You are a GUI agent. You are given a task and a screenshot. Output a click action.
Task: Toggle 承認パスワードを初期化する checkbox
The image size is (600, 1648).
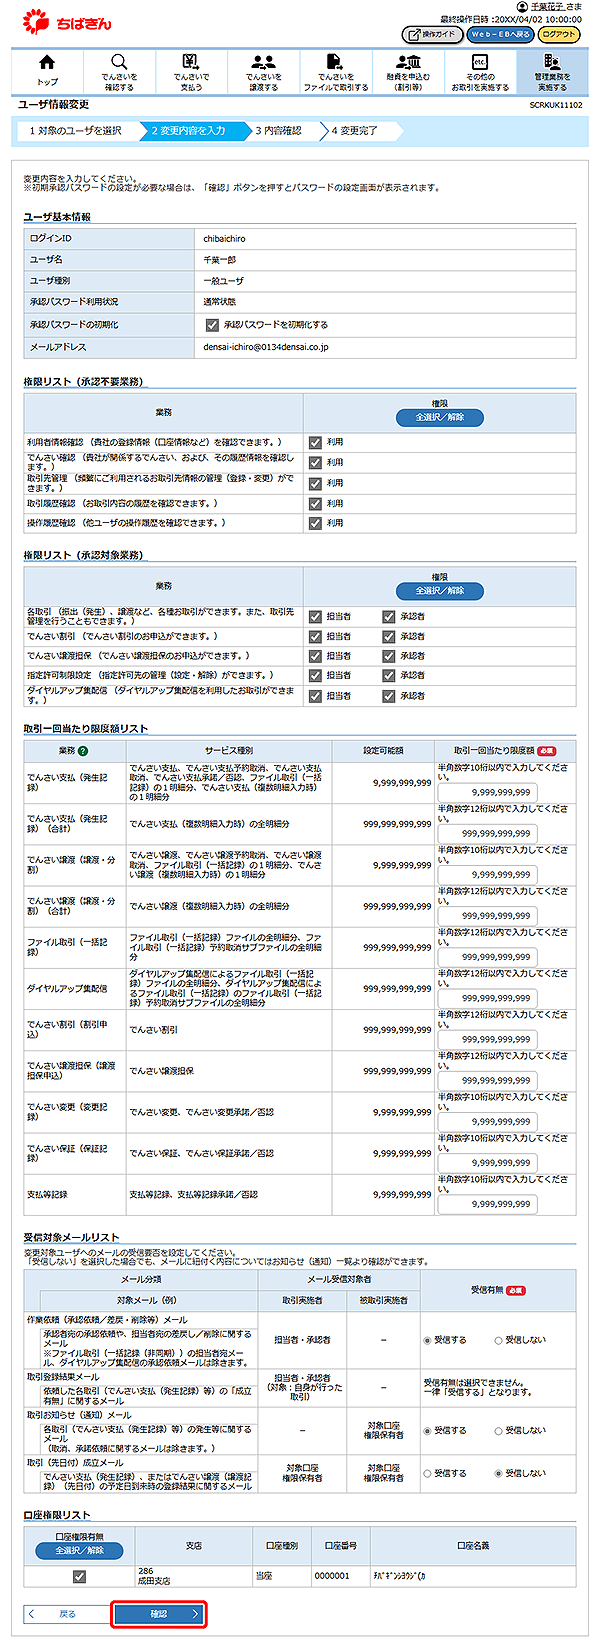point(212,325)
